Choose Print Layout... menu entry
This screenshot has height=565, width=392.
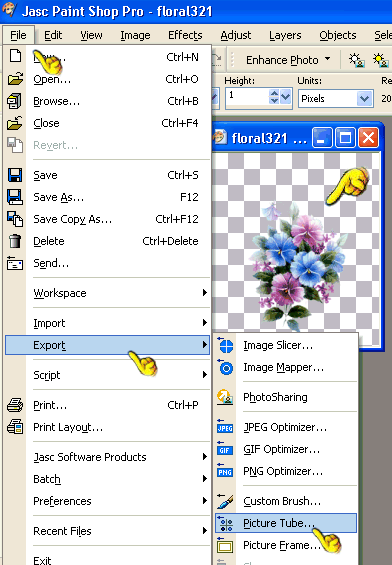coord(107,427)
